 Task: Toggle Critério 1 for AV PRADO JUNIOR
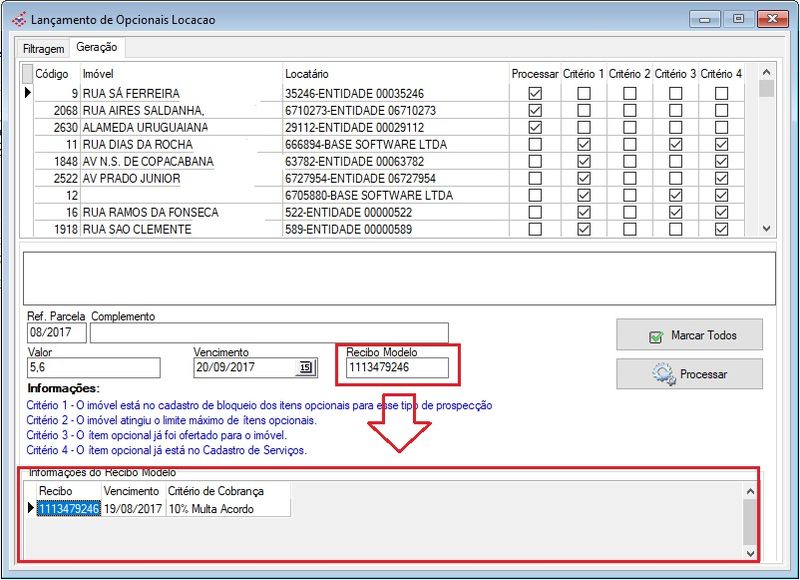584,178
